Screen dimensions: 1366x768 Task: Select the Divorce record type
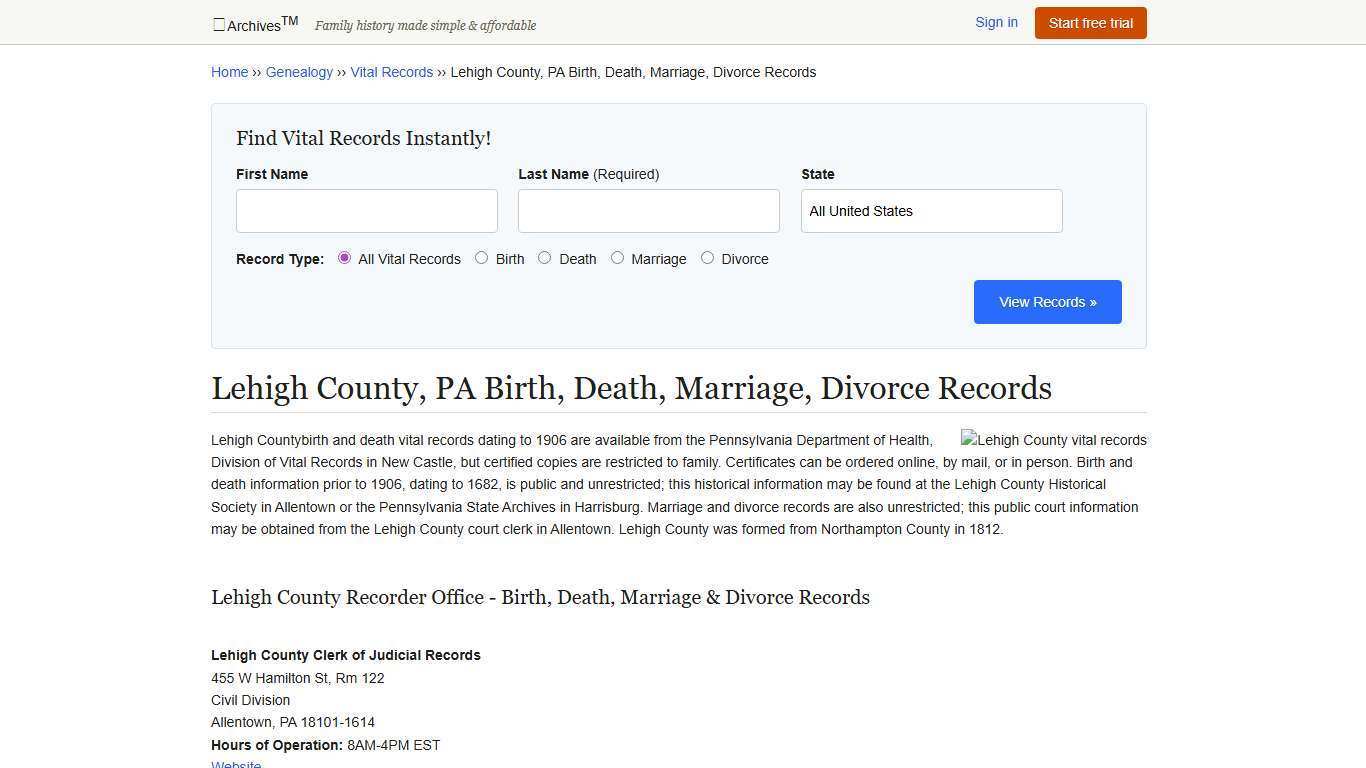[708, 258]
